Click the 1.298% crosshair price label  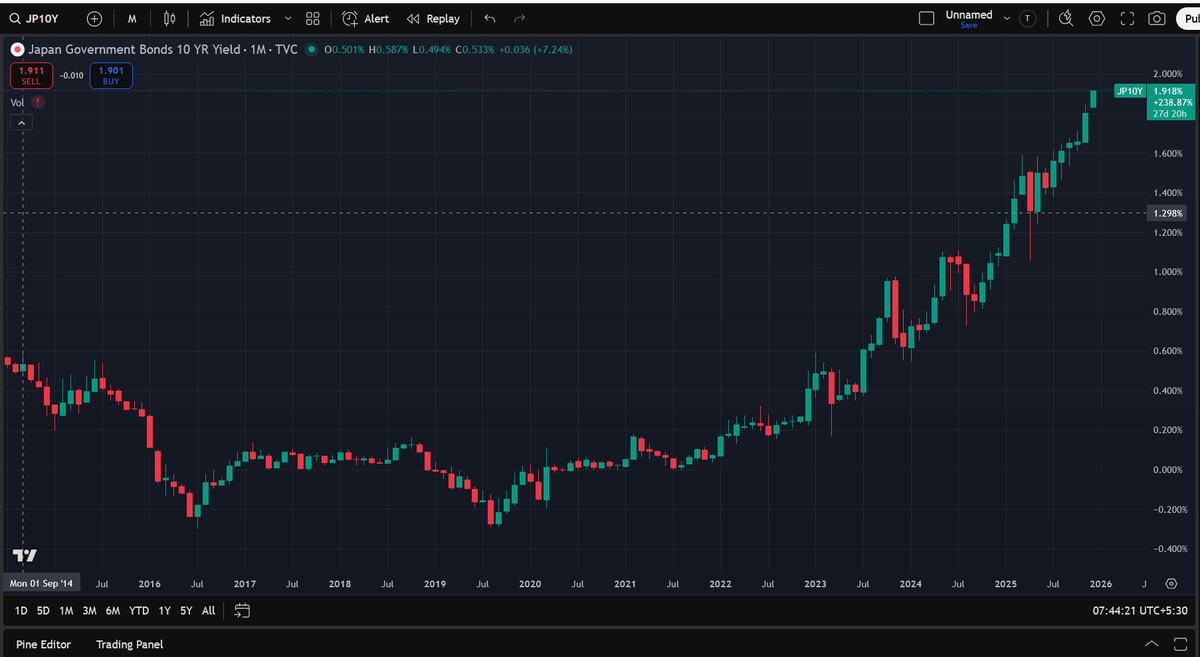(x=1168, y=213)
